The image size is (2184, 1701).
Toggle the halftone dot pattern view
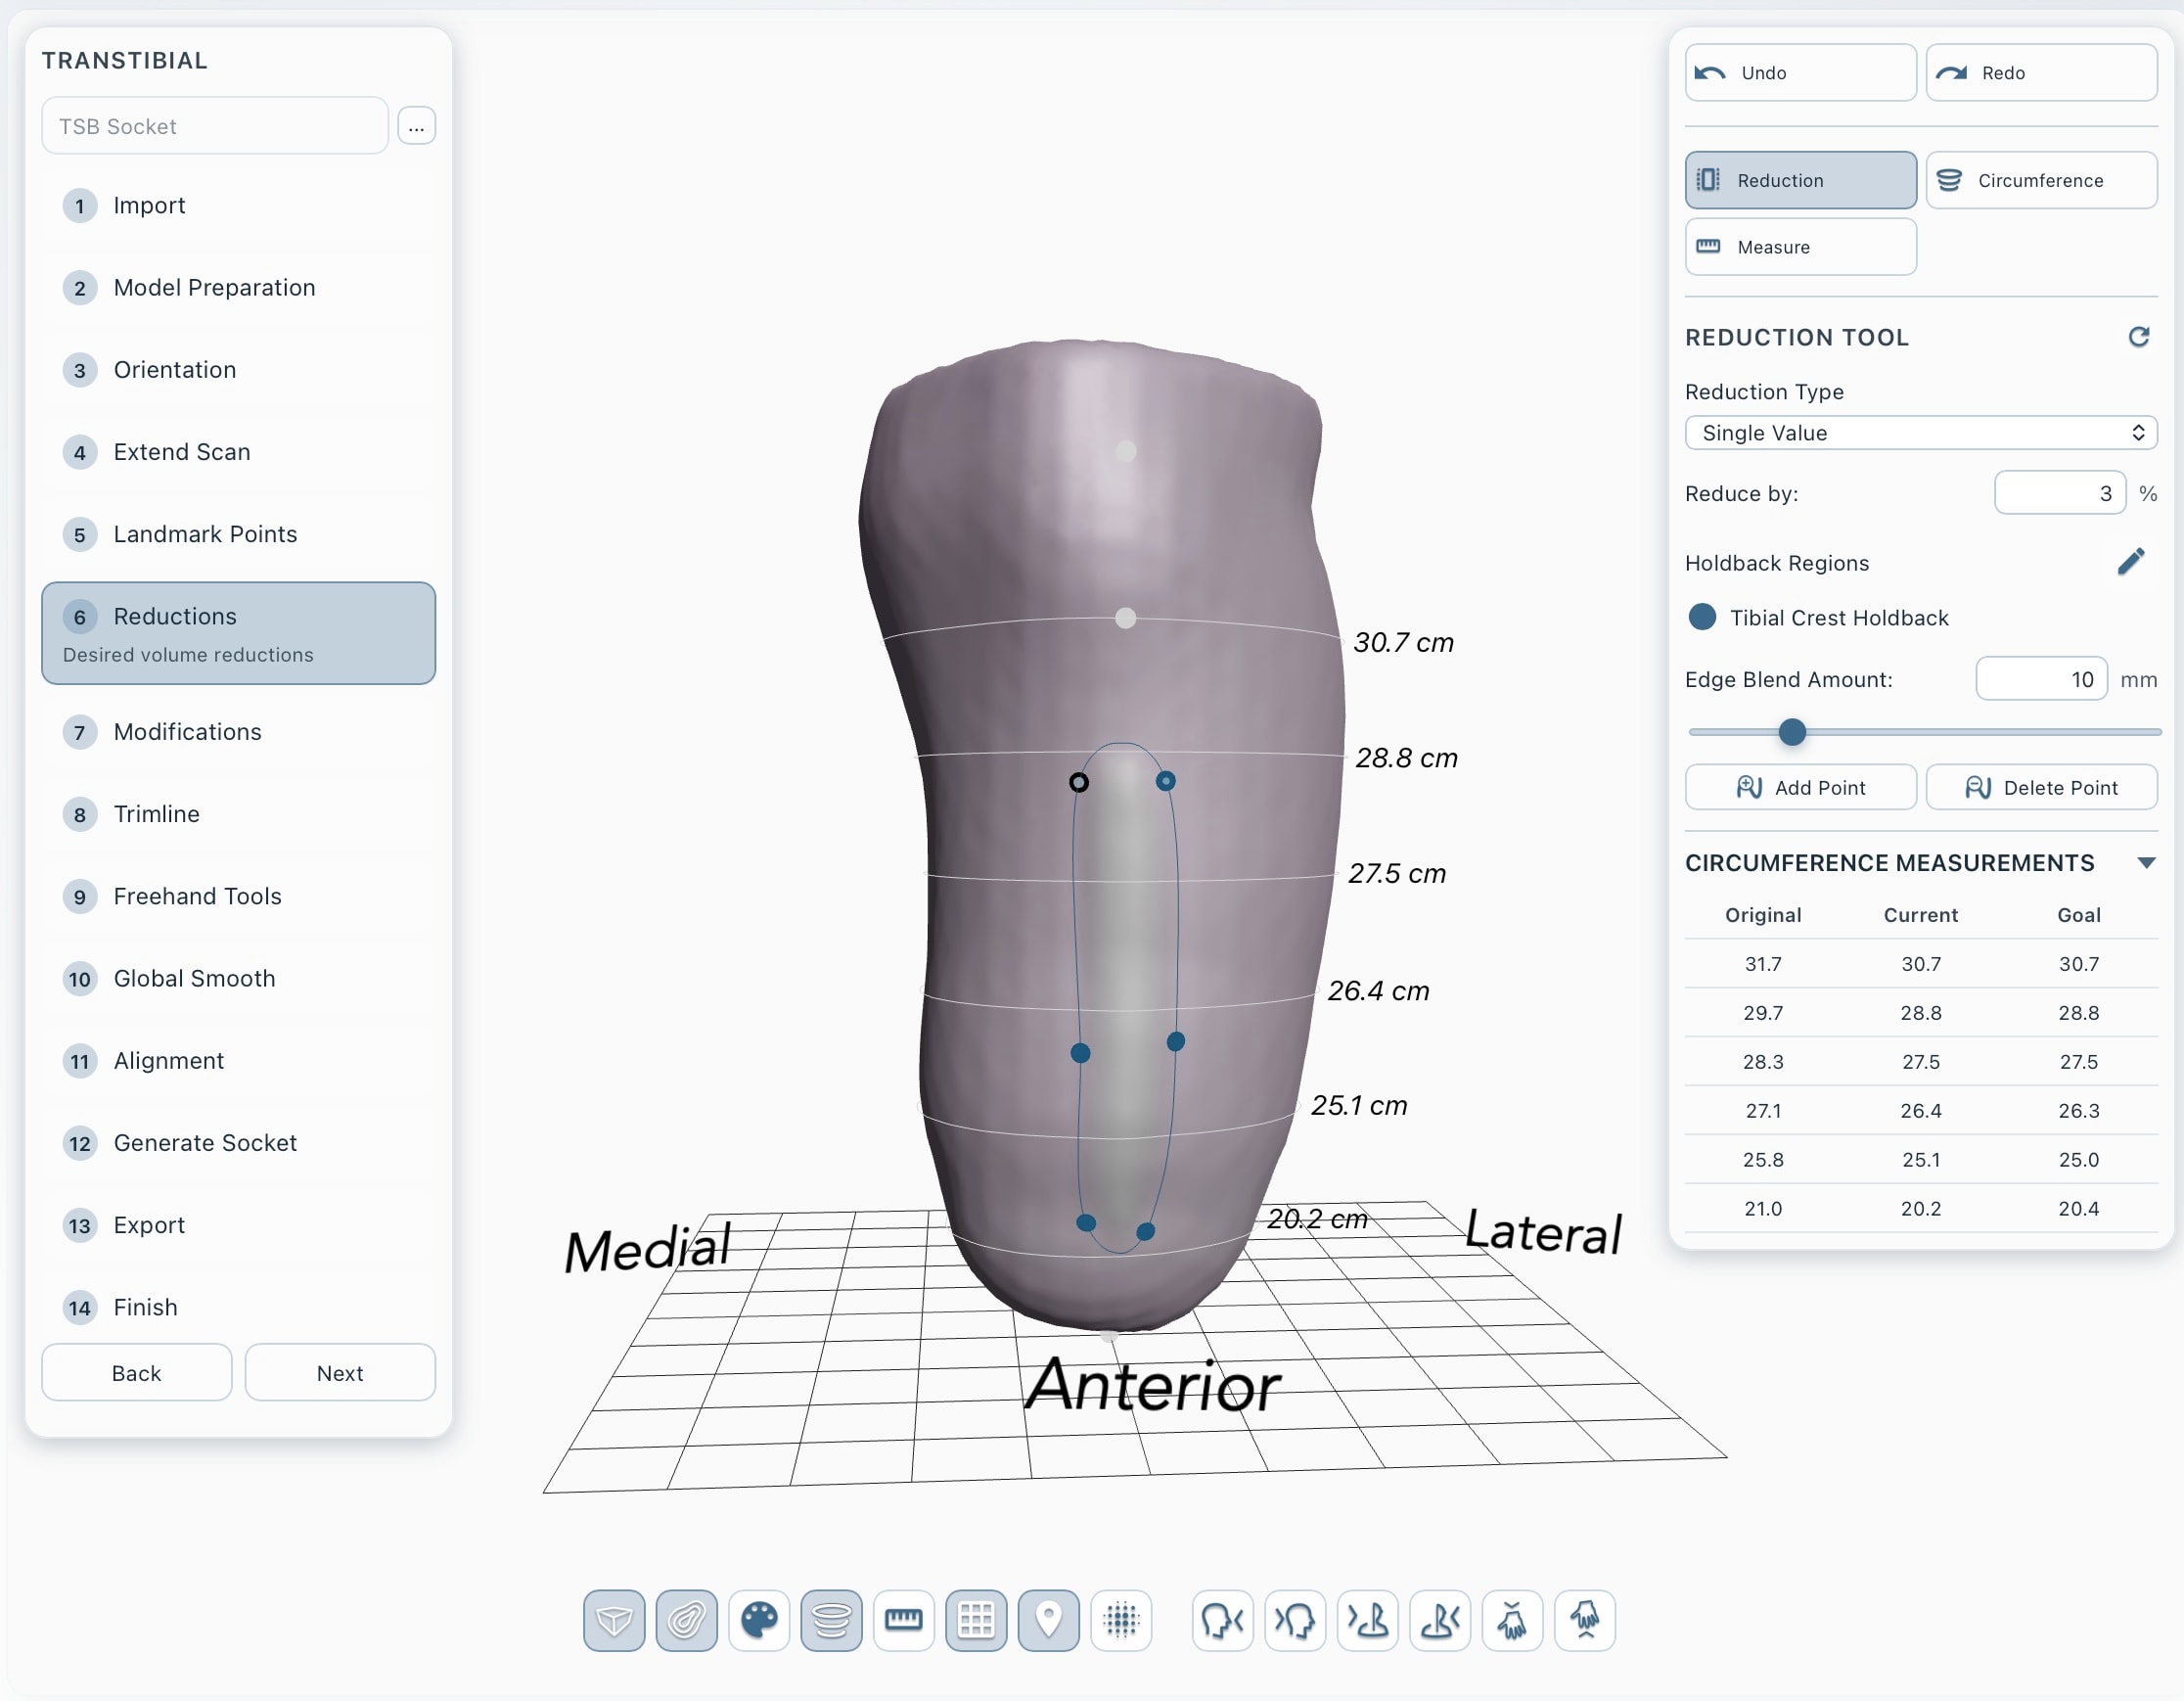[1121, 1619]
